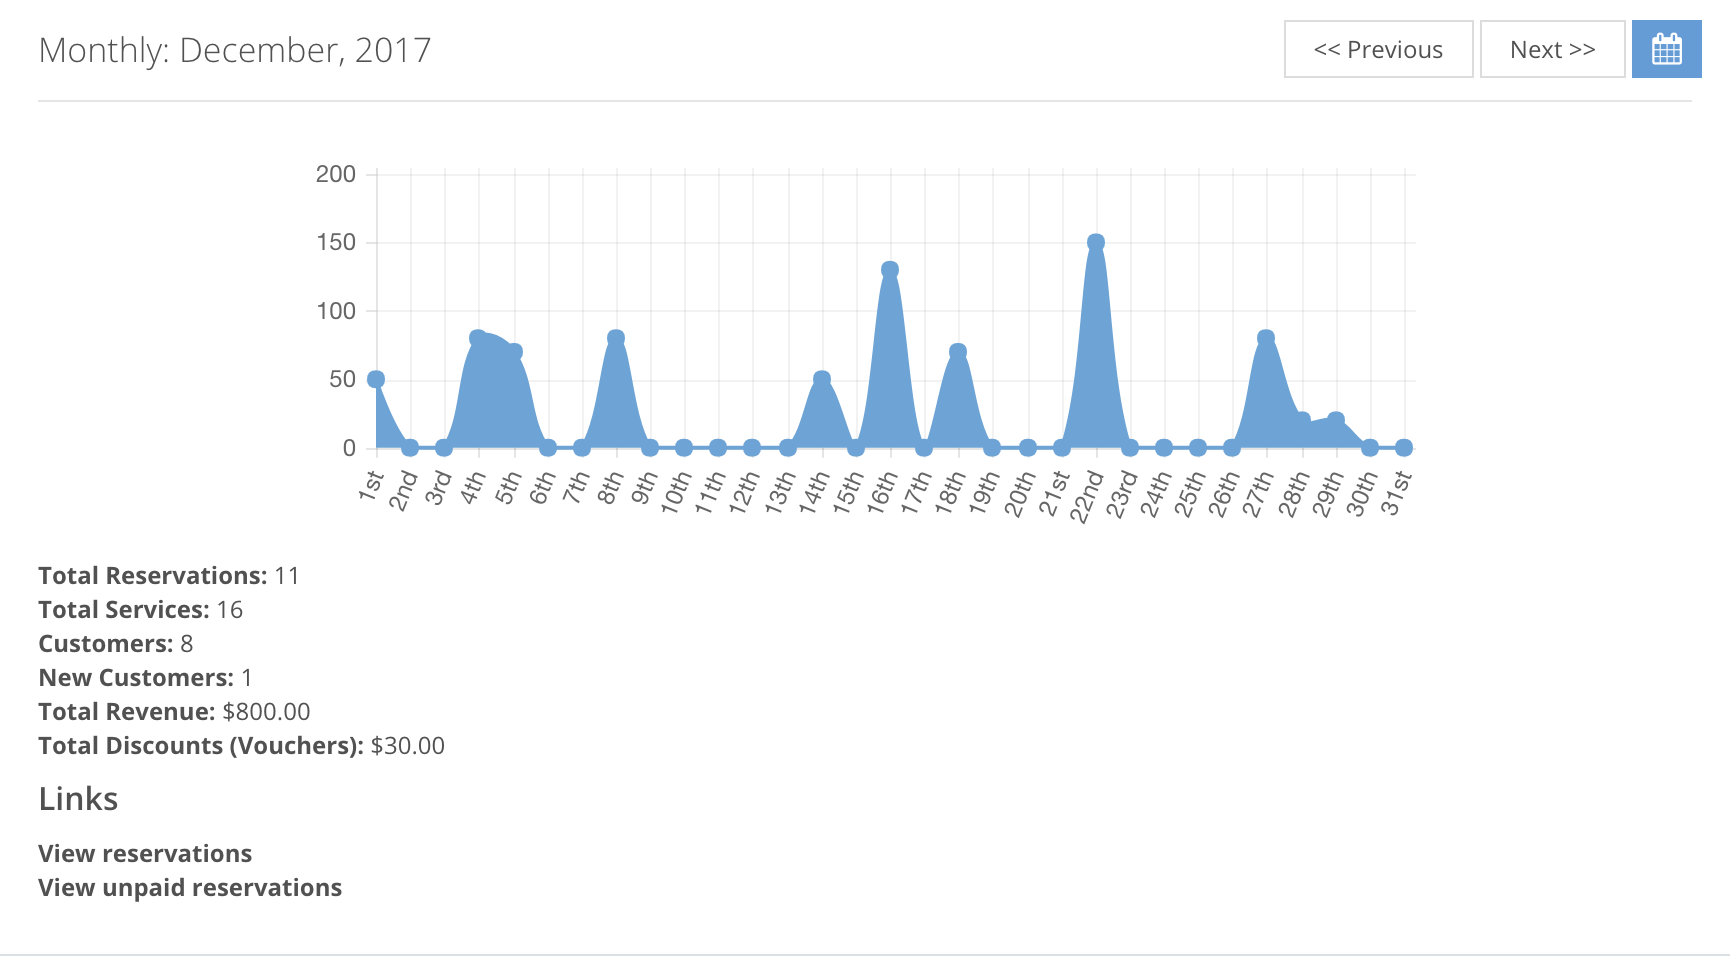Viewport: 1730px width, 956px height.
Task: Click the 14th label on the x-axis
Action: [820, 489]
